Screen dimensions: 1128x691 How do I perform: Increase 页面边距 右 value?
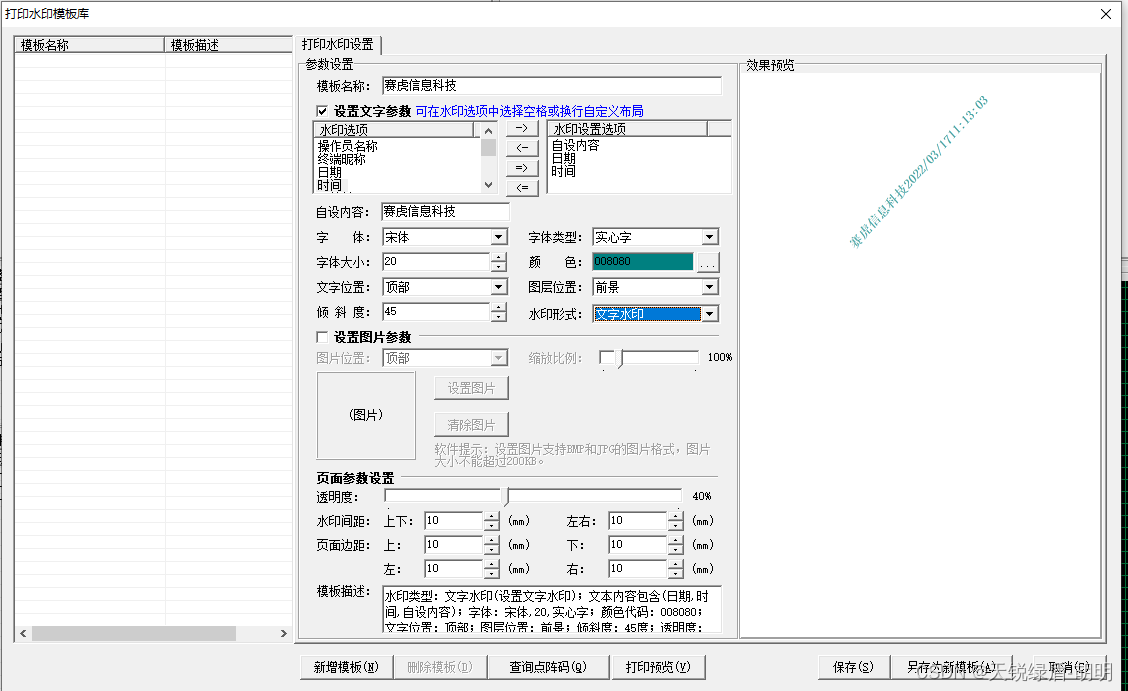point(676,564)
